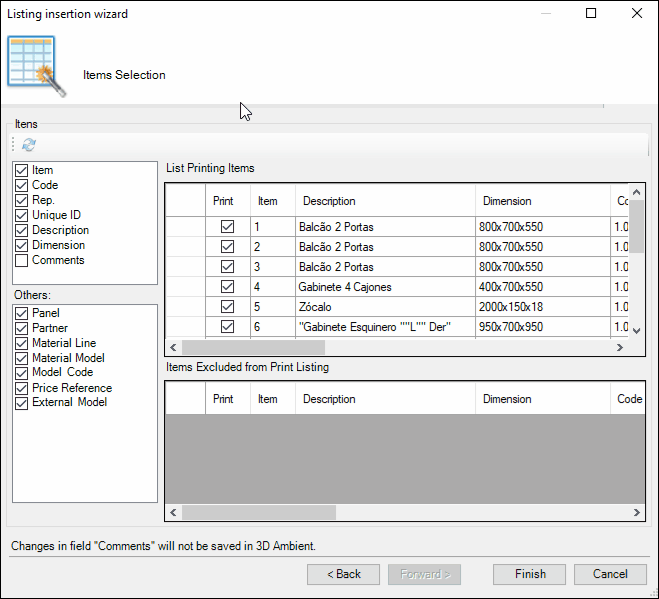Click right arrow of excluded list scrollbar
Viewport: 659px width, 599px height.
pyautogui.click(x=636, y=512)
